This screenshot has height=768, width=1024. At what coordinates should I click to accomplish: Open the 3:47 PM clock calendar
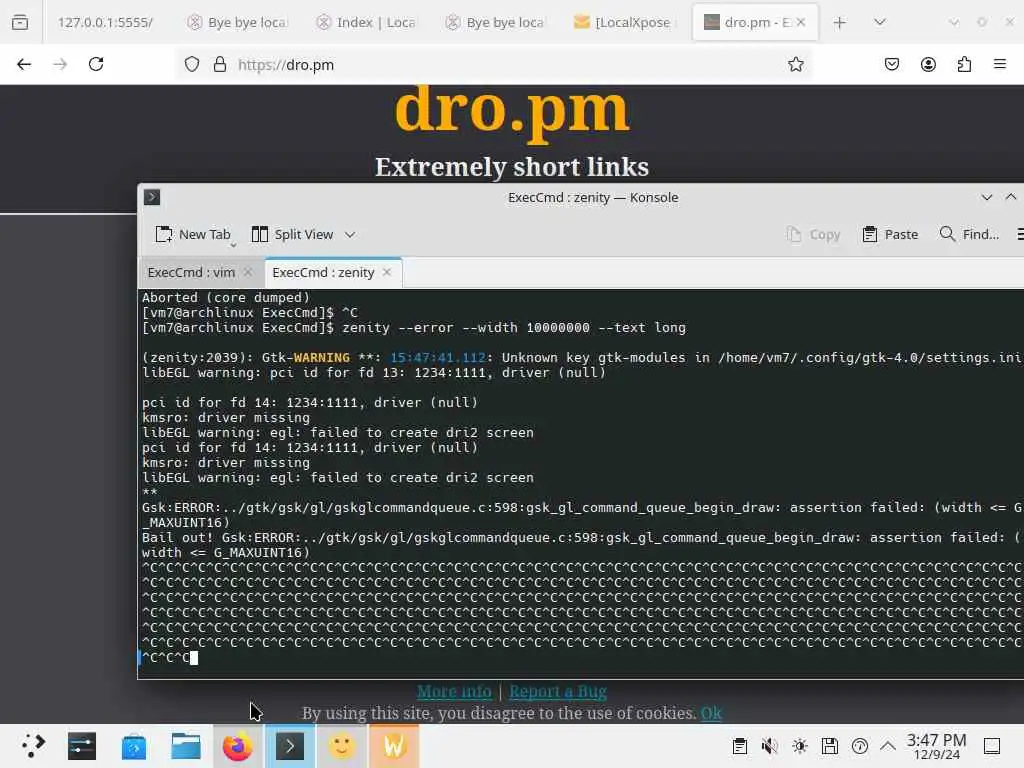936,746
